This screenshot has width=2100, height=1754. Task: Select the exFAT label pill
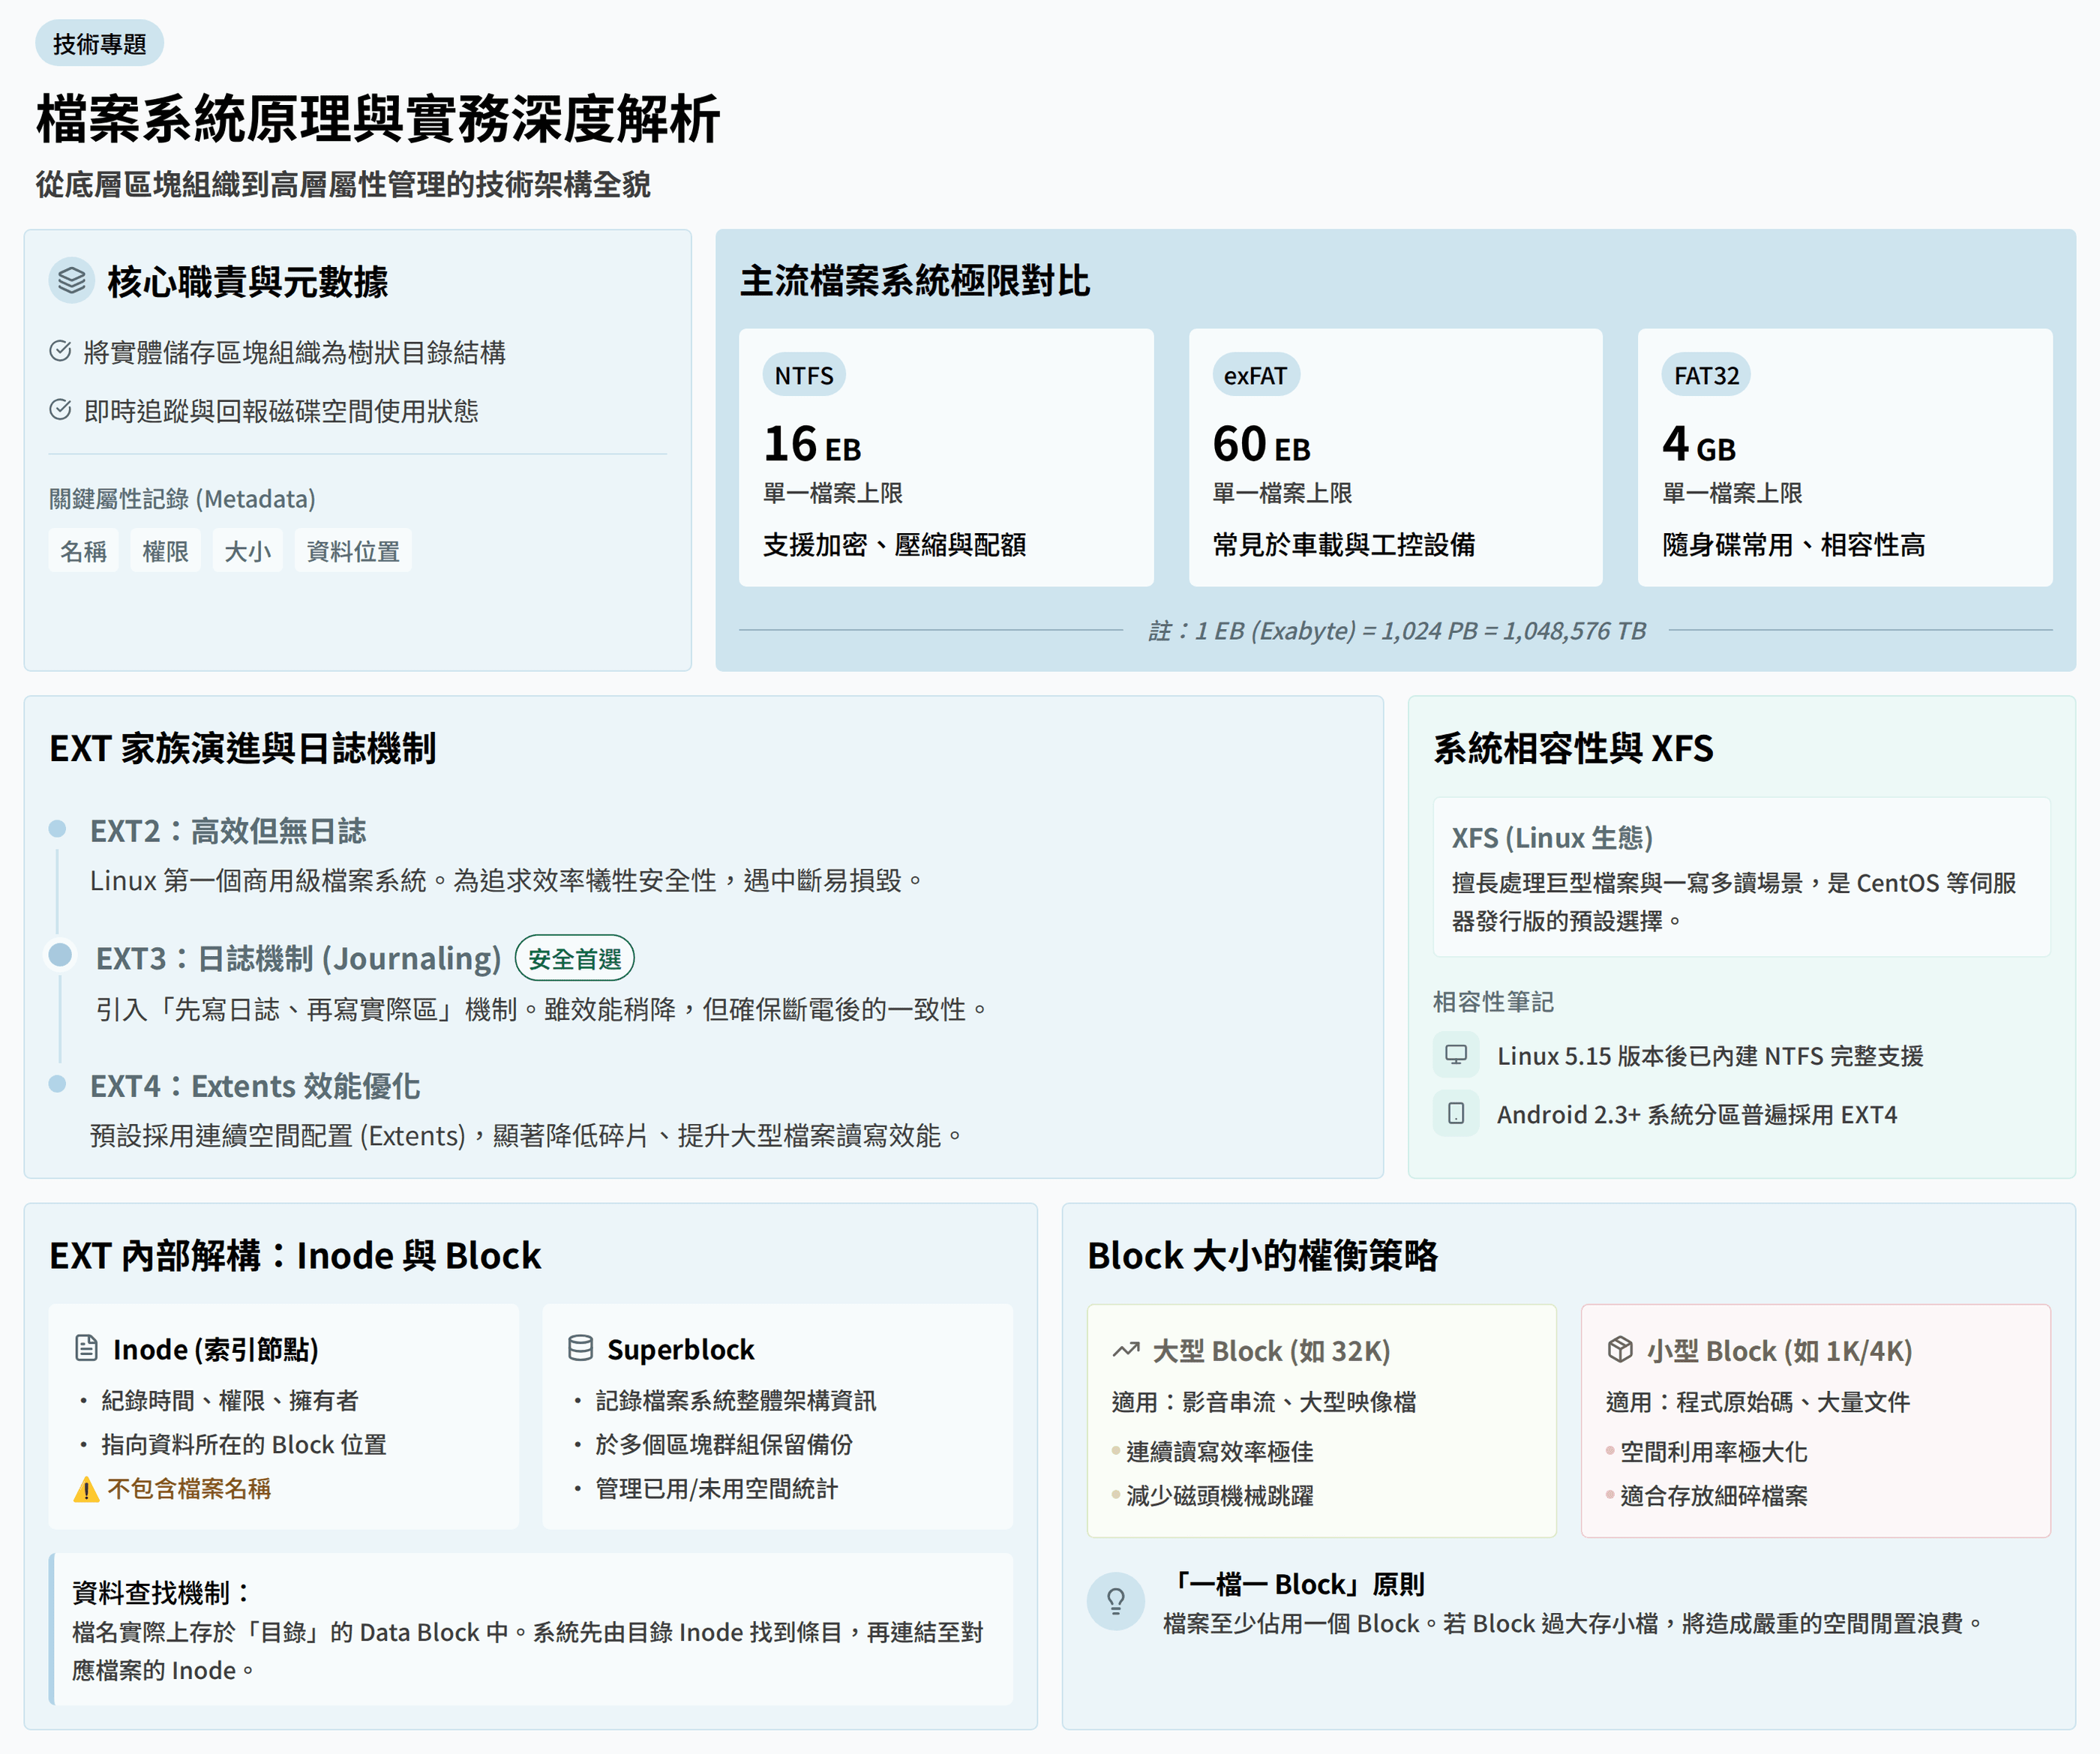1254,375
